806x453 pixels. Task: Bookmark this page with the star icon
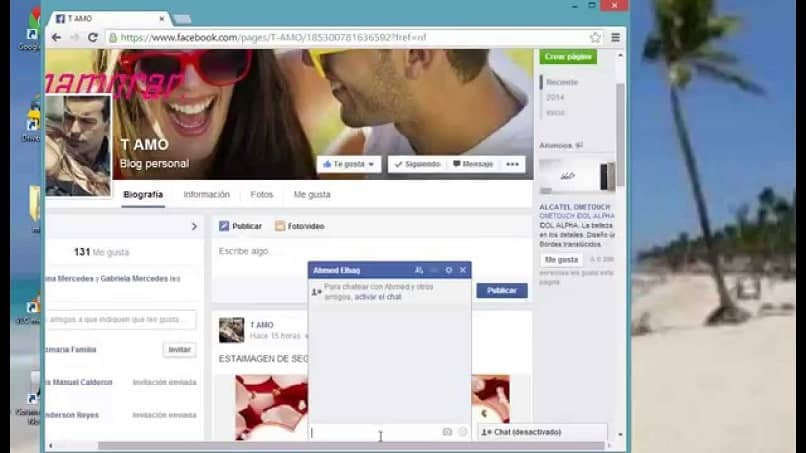tap(595, 38)
